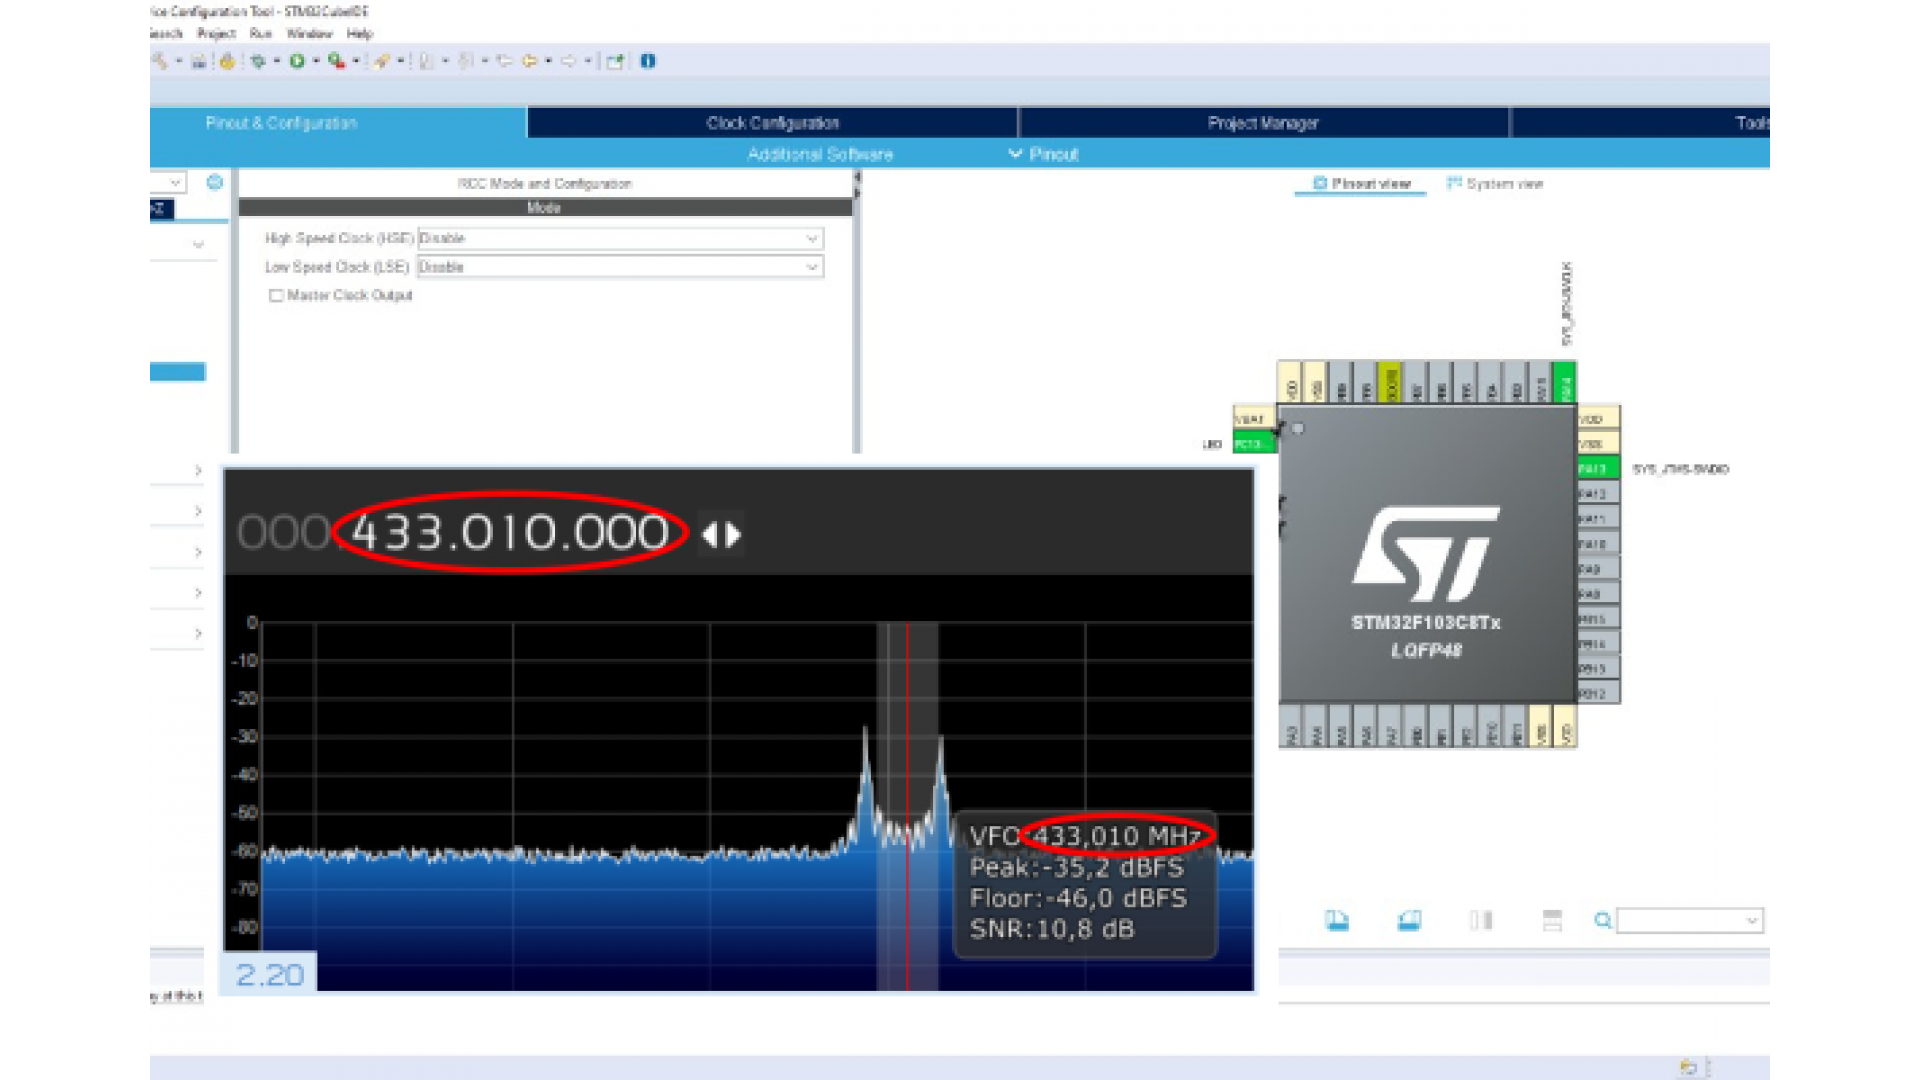Screen dimensions: 1920x1080
Task: Click the horizontal split layout icon
Action: pos(1552,920)
